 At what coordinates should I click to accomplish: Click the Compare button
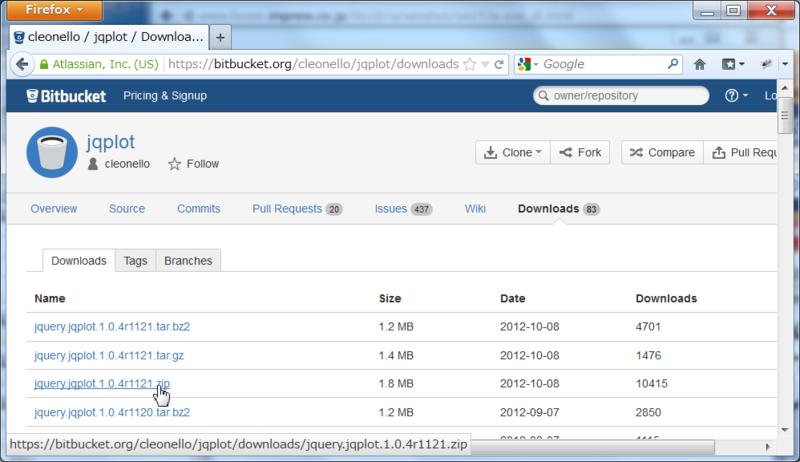tap(662, 152)
